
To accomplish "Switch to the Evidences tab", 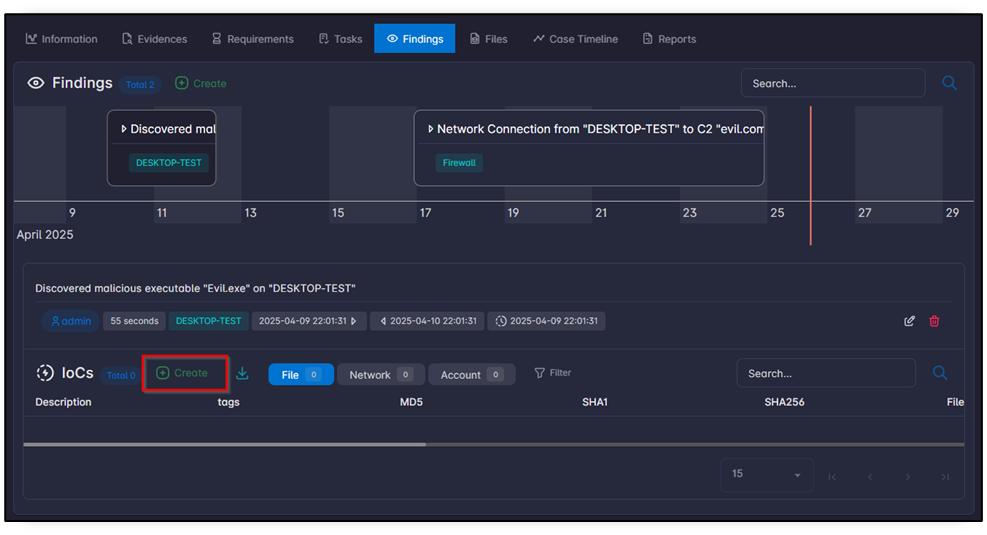I will 154,39.
